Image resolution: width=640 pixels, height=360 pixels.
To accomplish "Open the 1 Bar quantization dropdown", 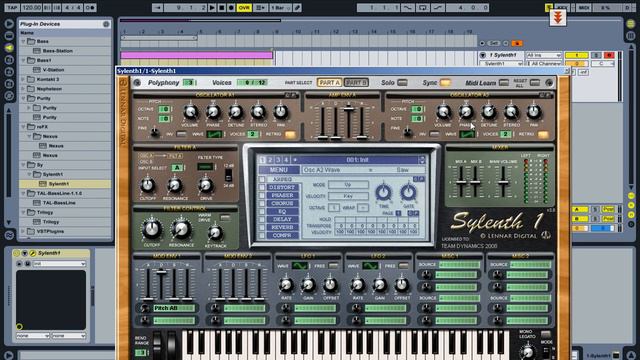I will pyautogui.click(x=280, y=7).
